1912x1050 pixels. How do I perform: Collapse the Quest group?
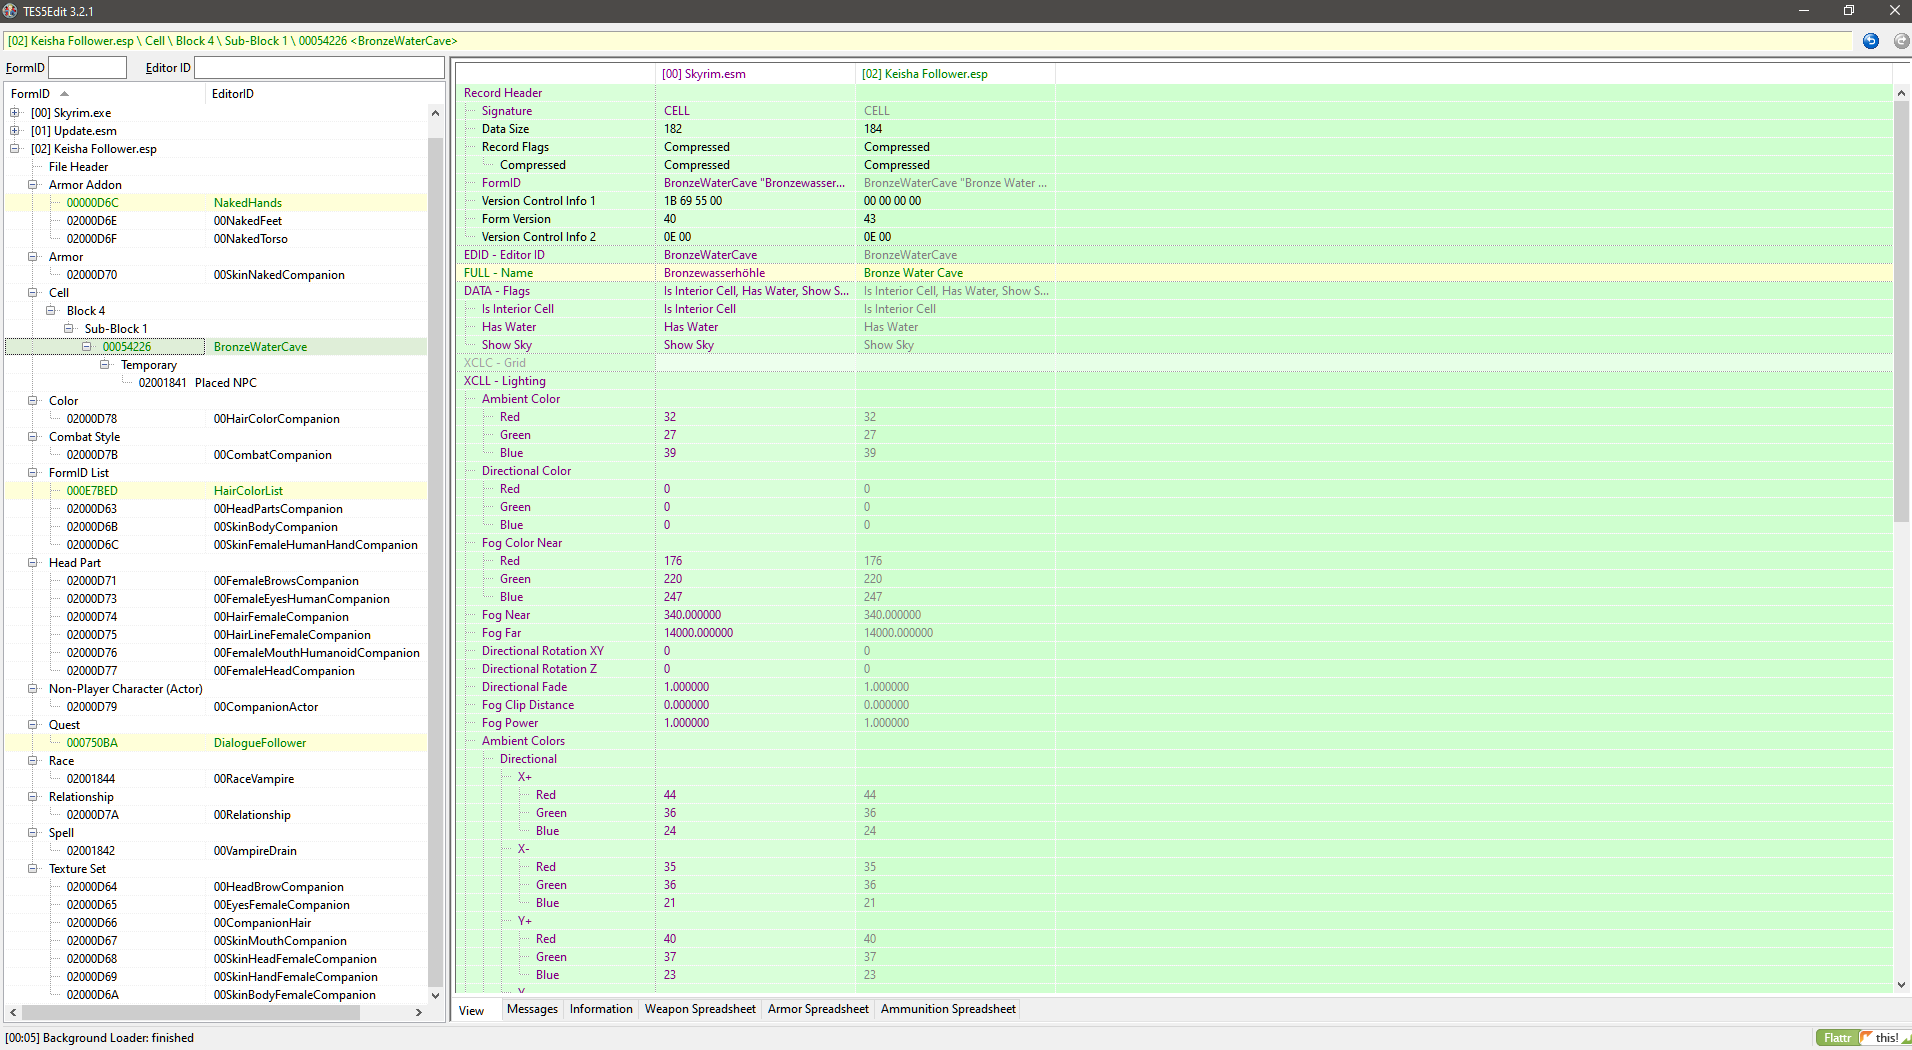coord(33,725)
